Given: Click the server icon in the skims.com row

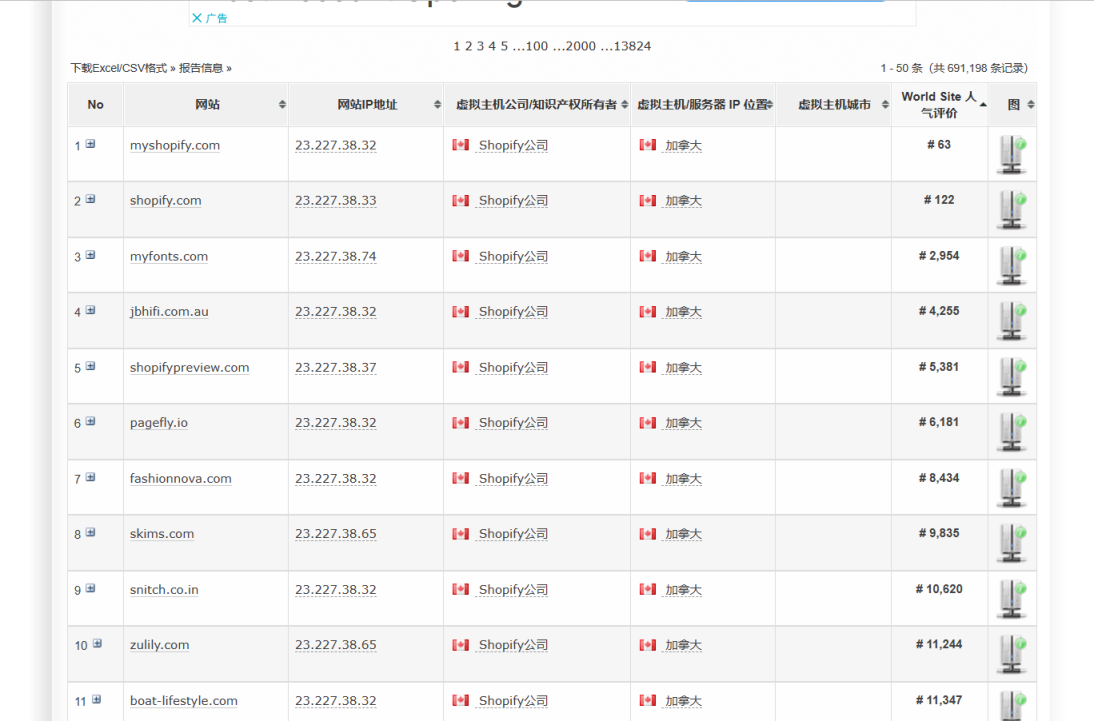Looking at the screenshot, I should [x=1012, y=543].
